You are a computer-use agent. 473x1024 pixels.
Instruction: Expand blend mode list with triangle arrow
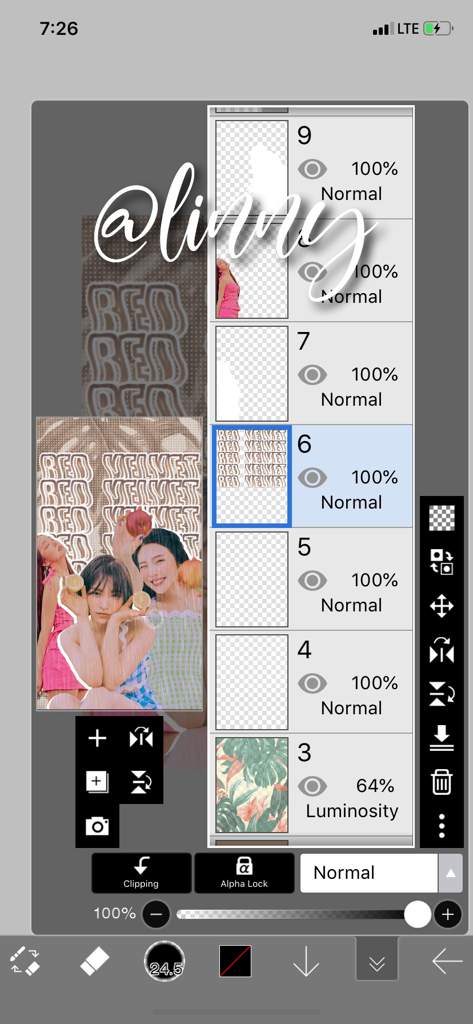click(x=450, y=873)
